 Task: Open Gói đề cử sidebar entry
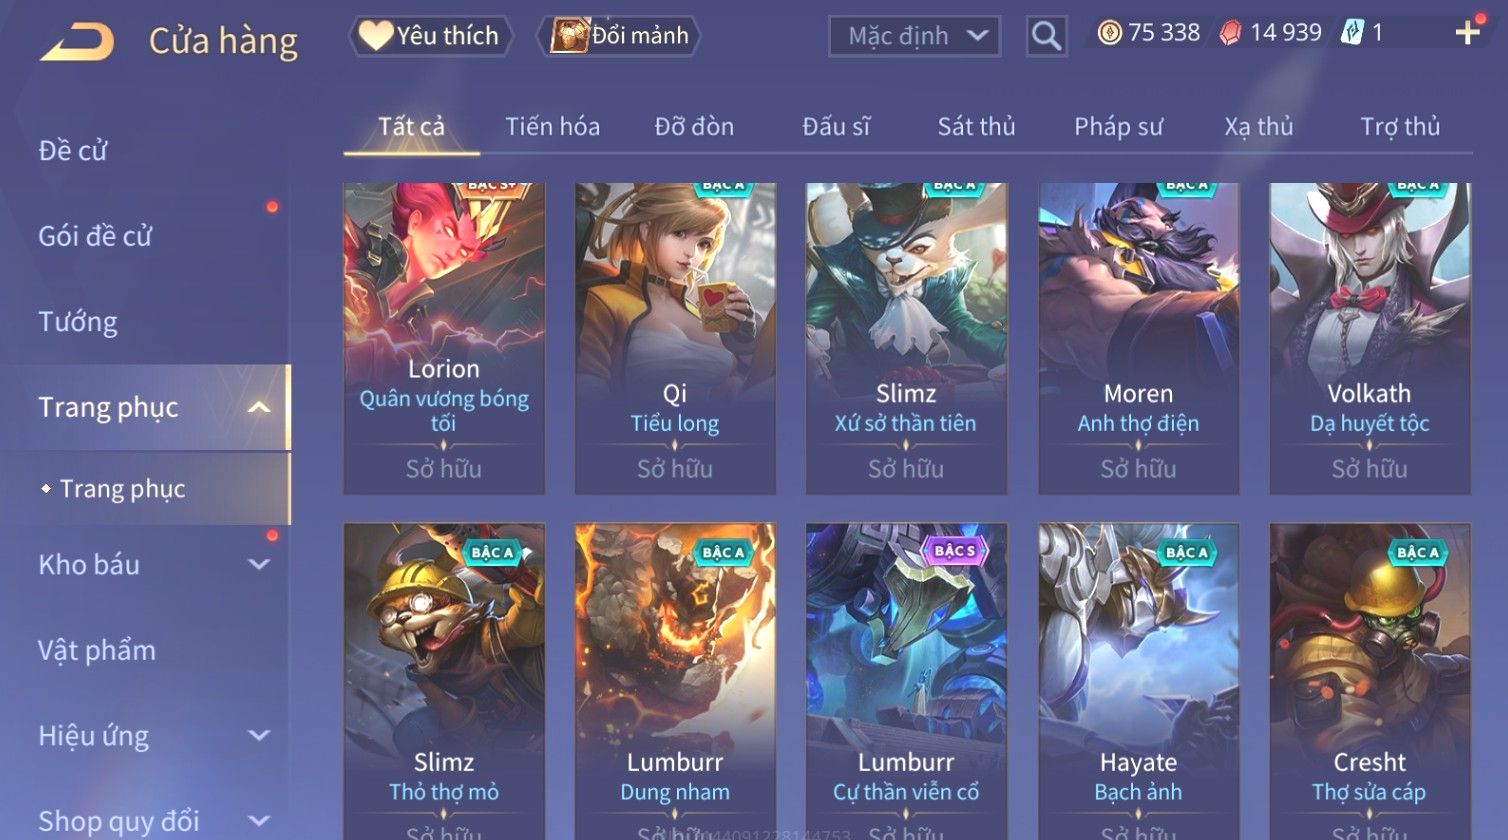(x=95, y=236)
